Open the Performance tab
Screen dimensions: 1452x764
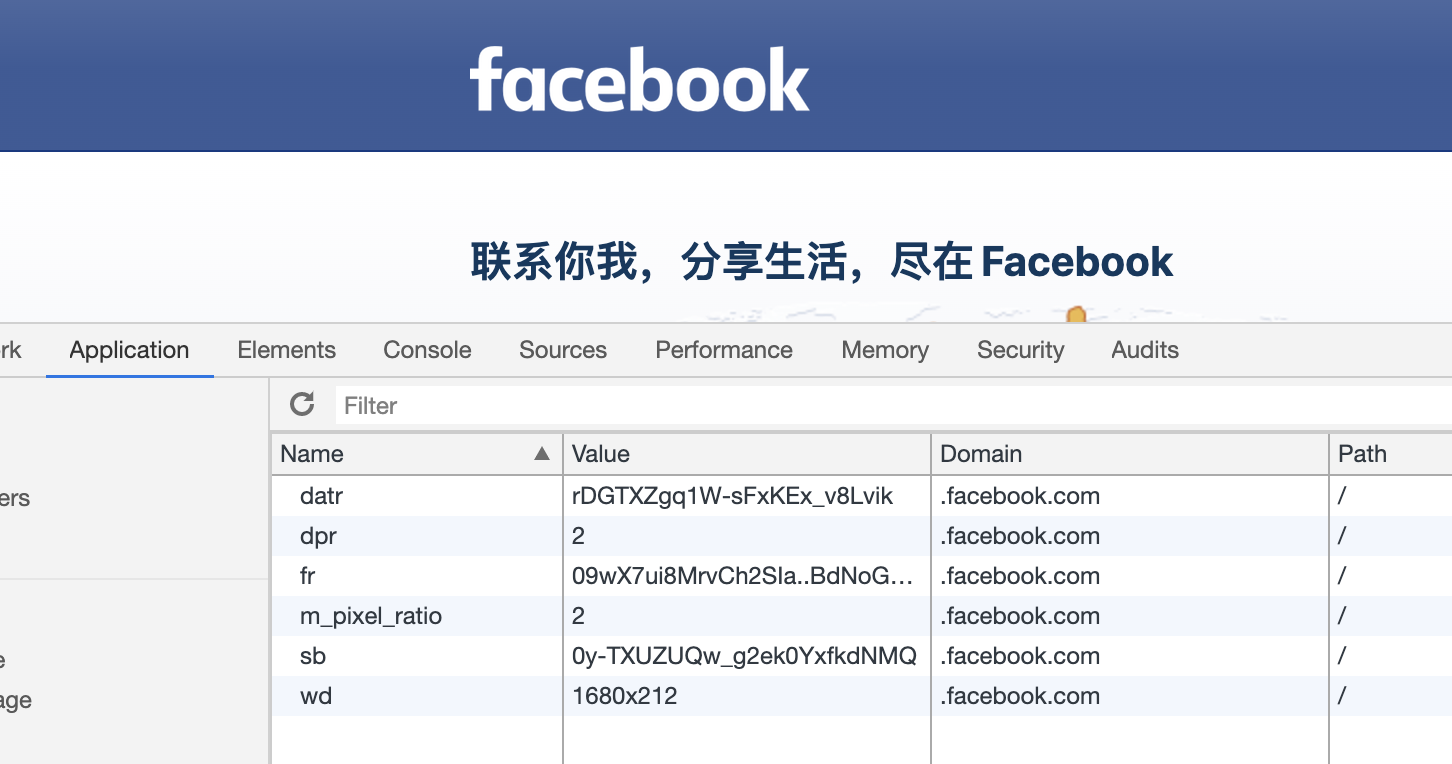724,350
